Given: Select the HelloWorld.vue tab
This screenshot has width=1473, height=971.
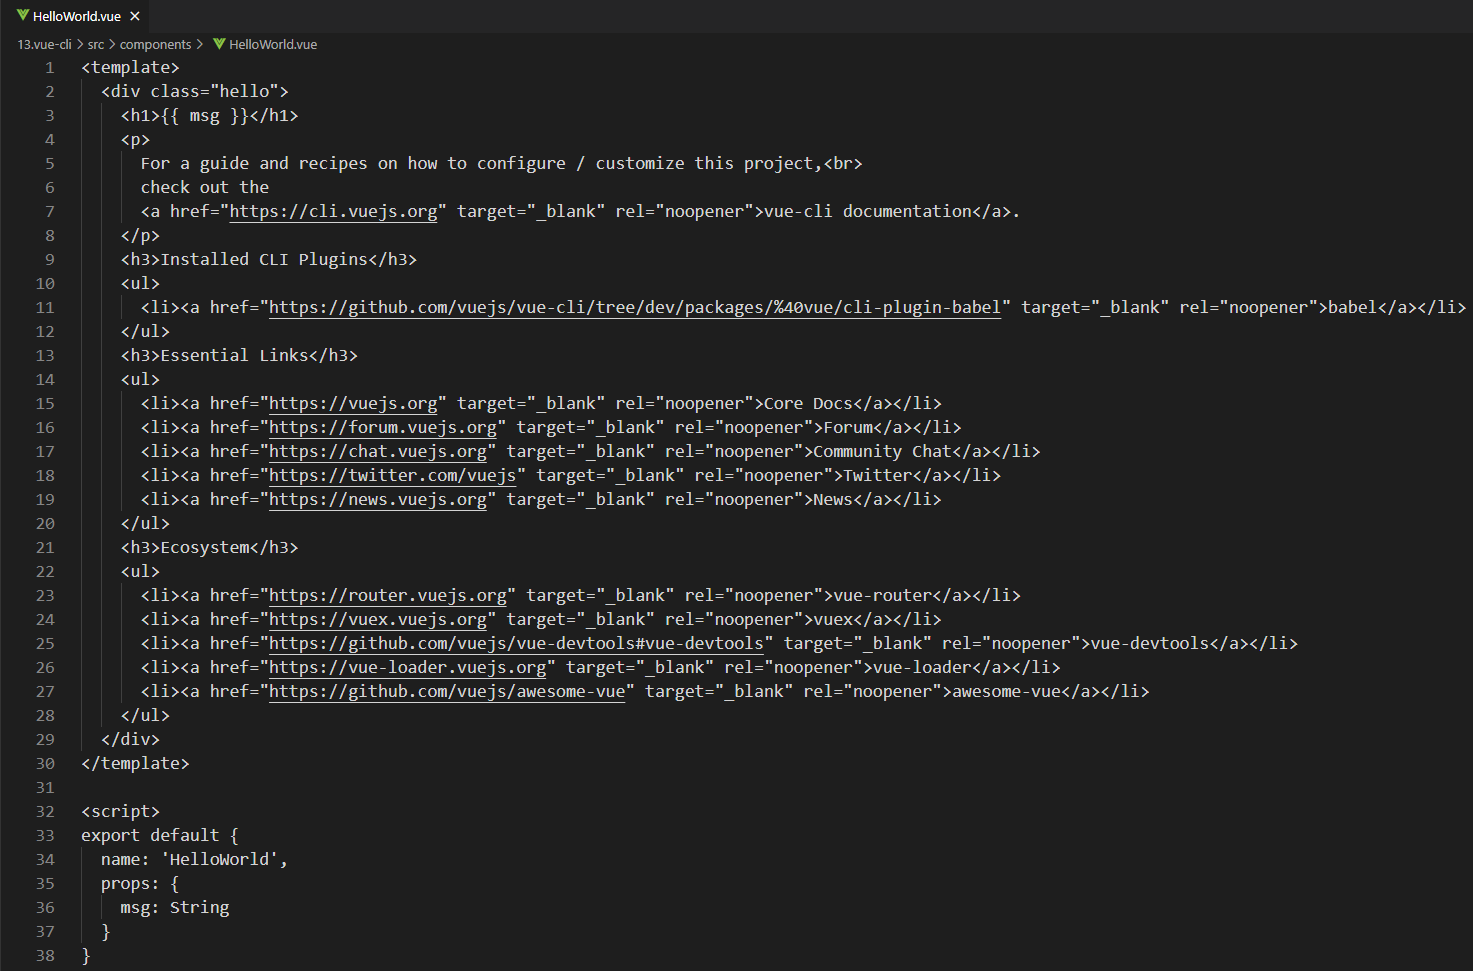Looking at the screenshot, I should (x=78, y=16).
